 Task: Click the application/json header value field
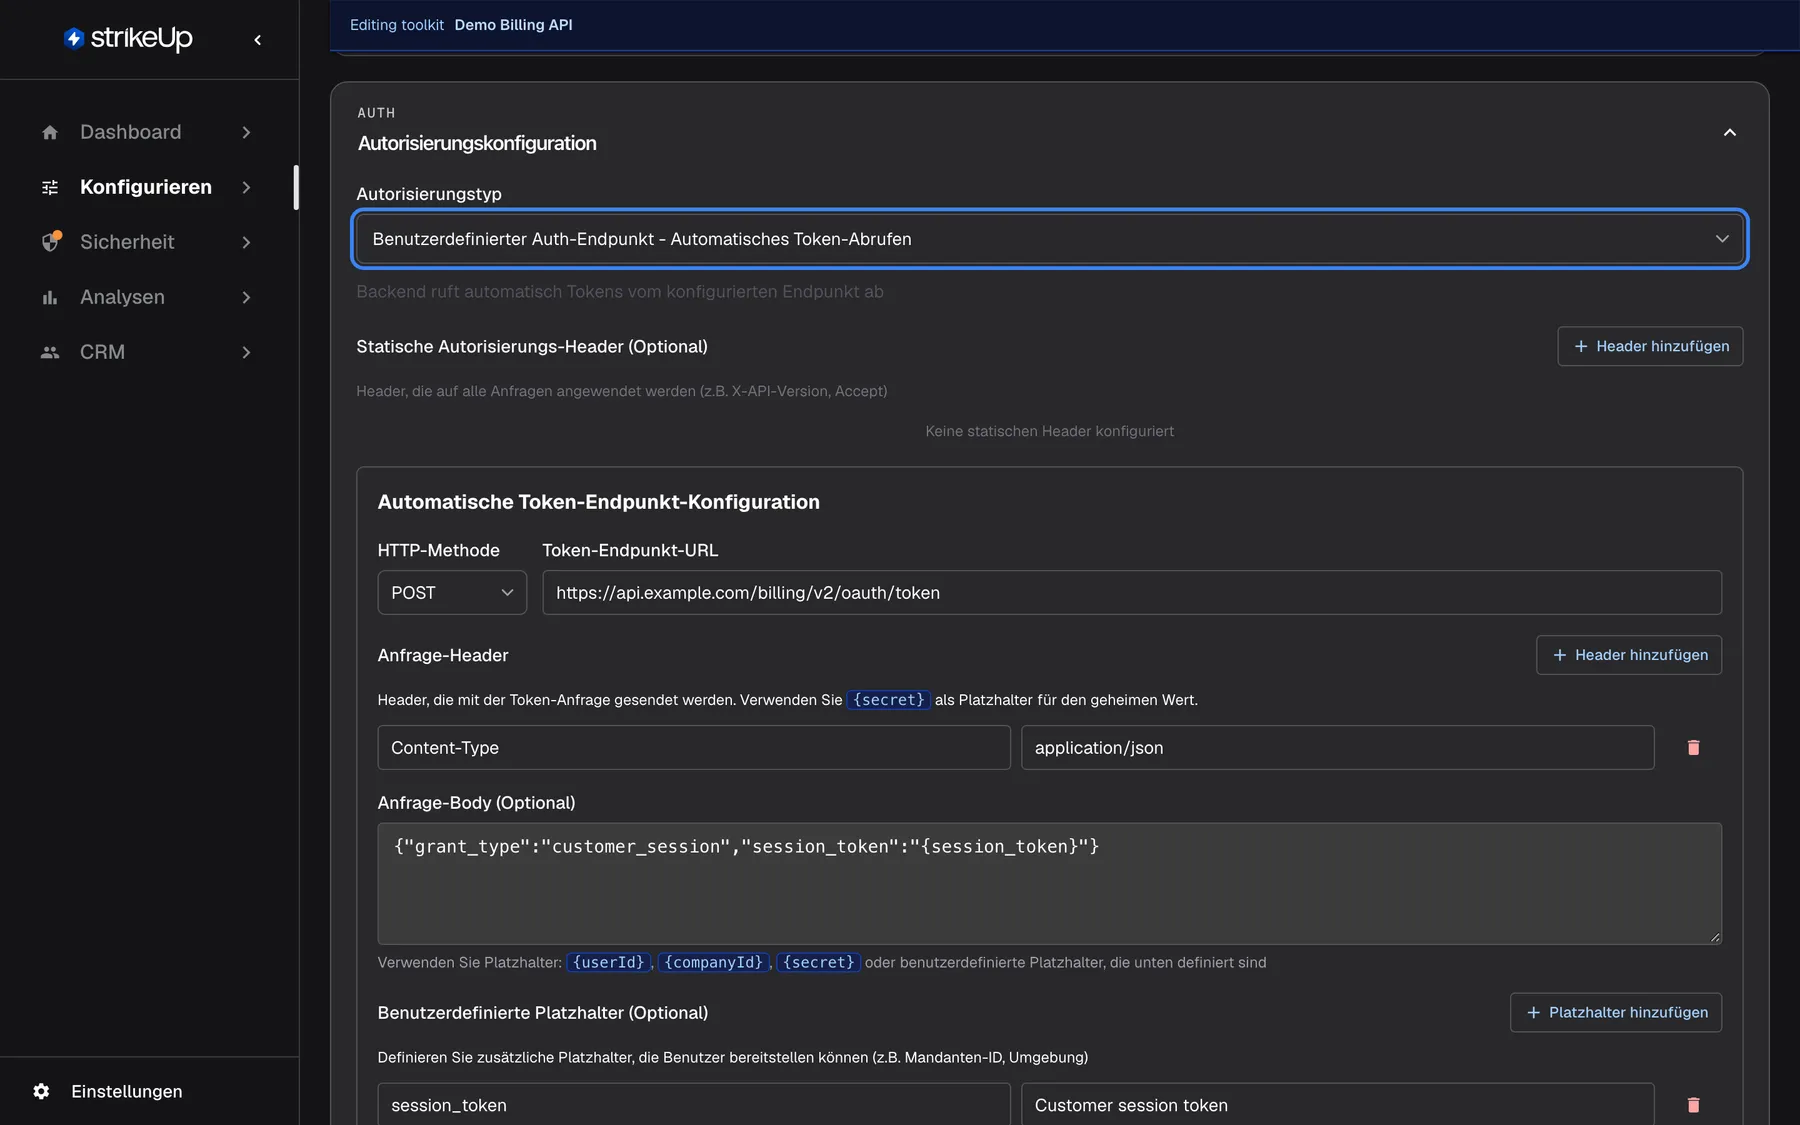(1338, 748)
